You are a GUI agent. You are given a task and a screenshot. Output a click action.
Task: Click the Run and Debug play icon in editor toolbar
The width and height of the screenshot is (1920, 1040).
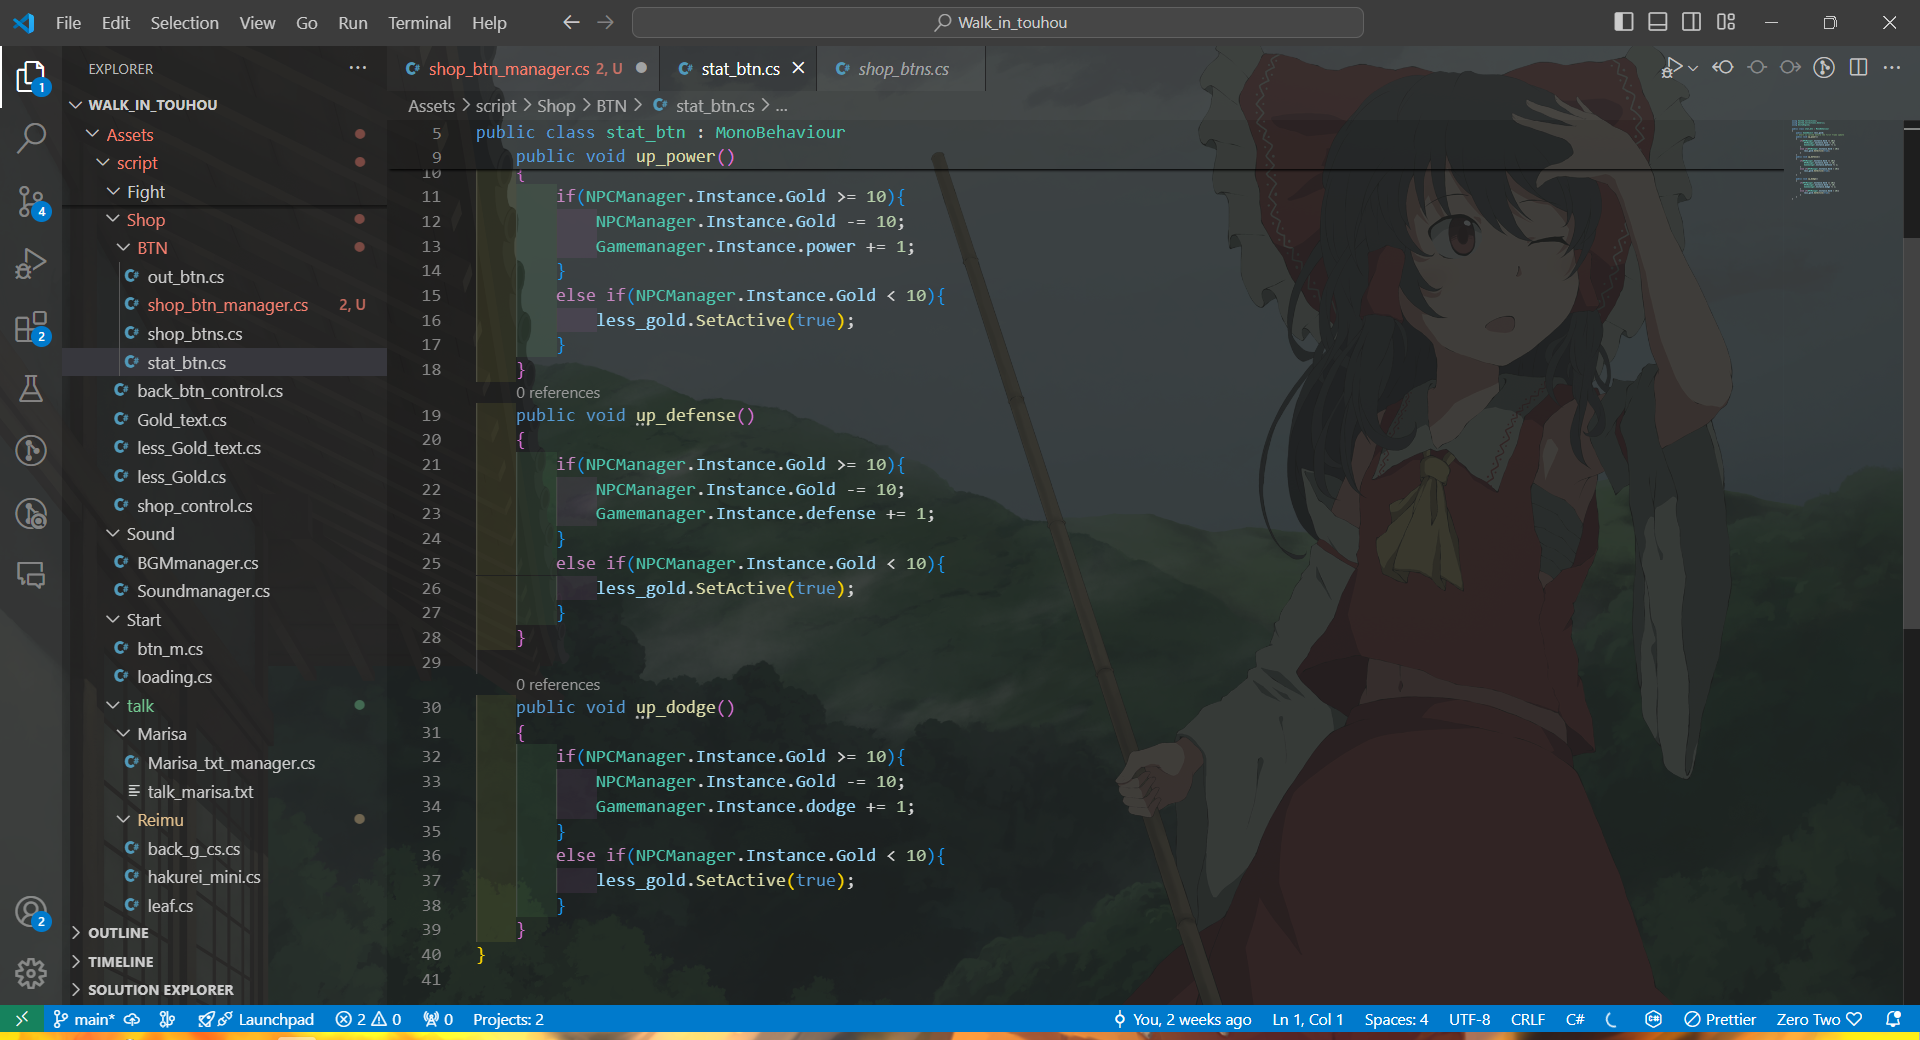(x=1671, y=67)
